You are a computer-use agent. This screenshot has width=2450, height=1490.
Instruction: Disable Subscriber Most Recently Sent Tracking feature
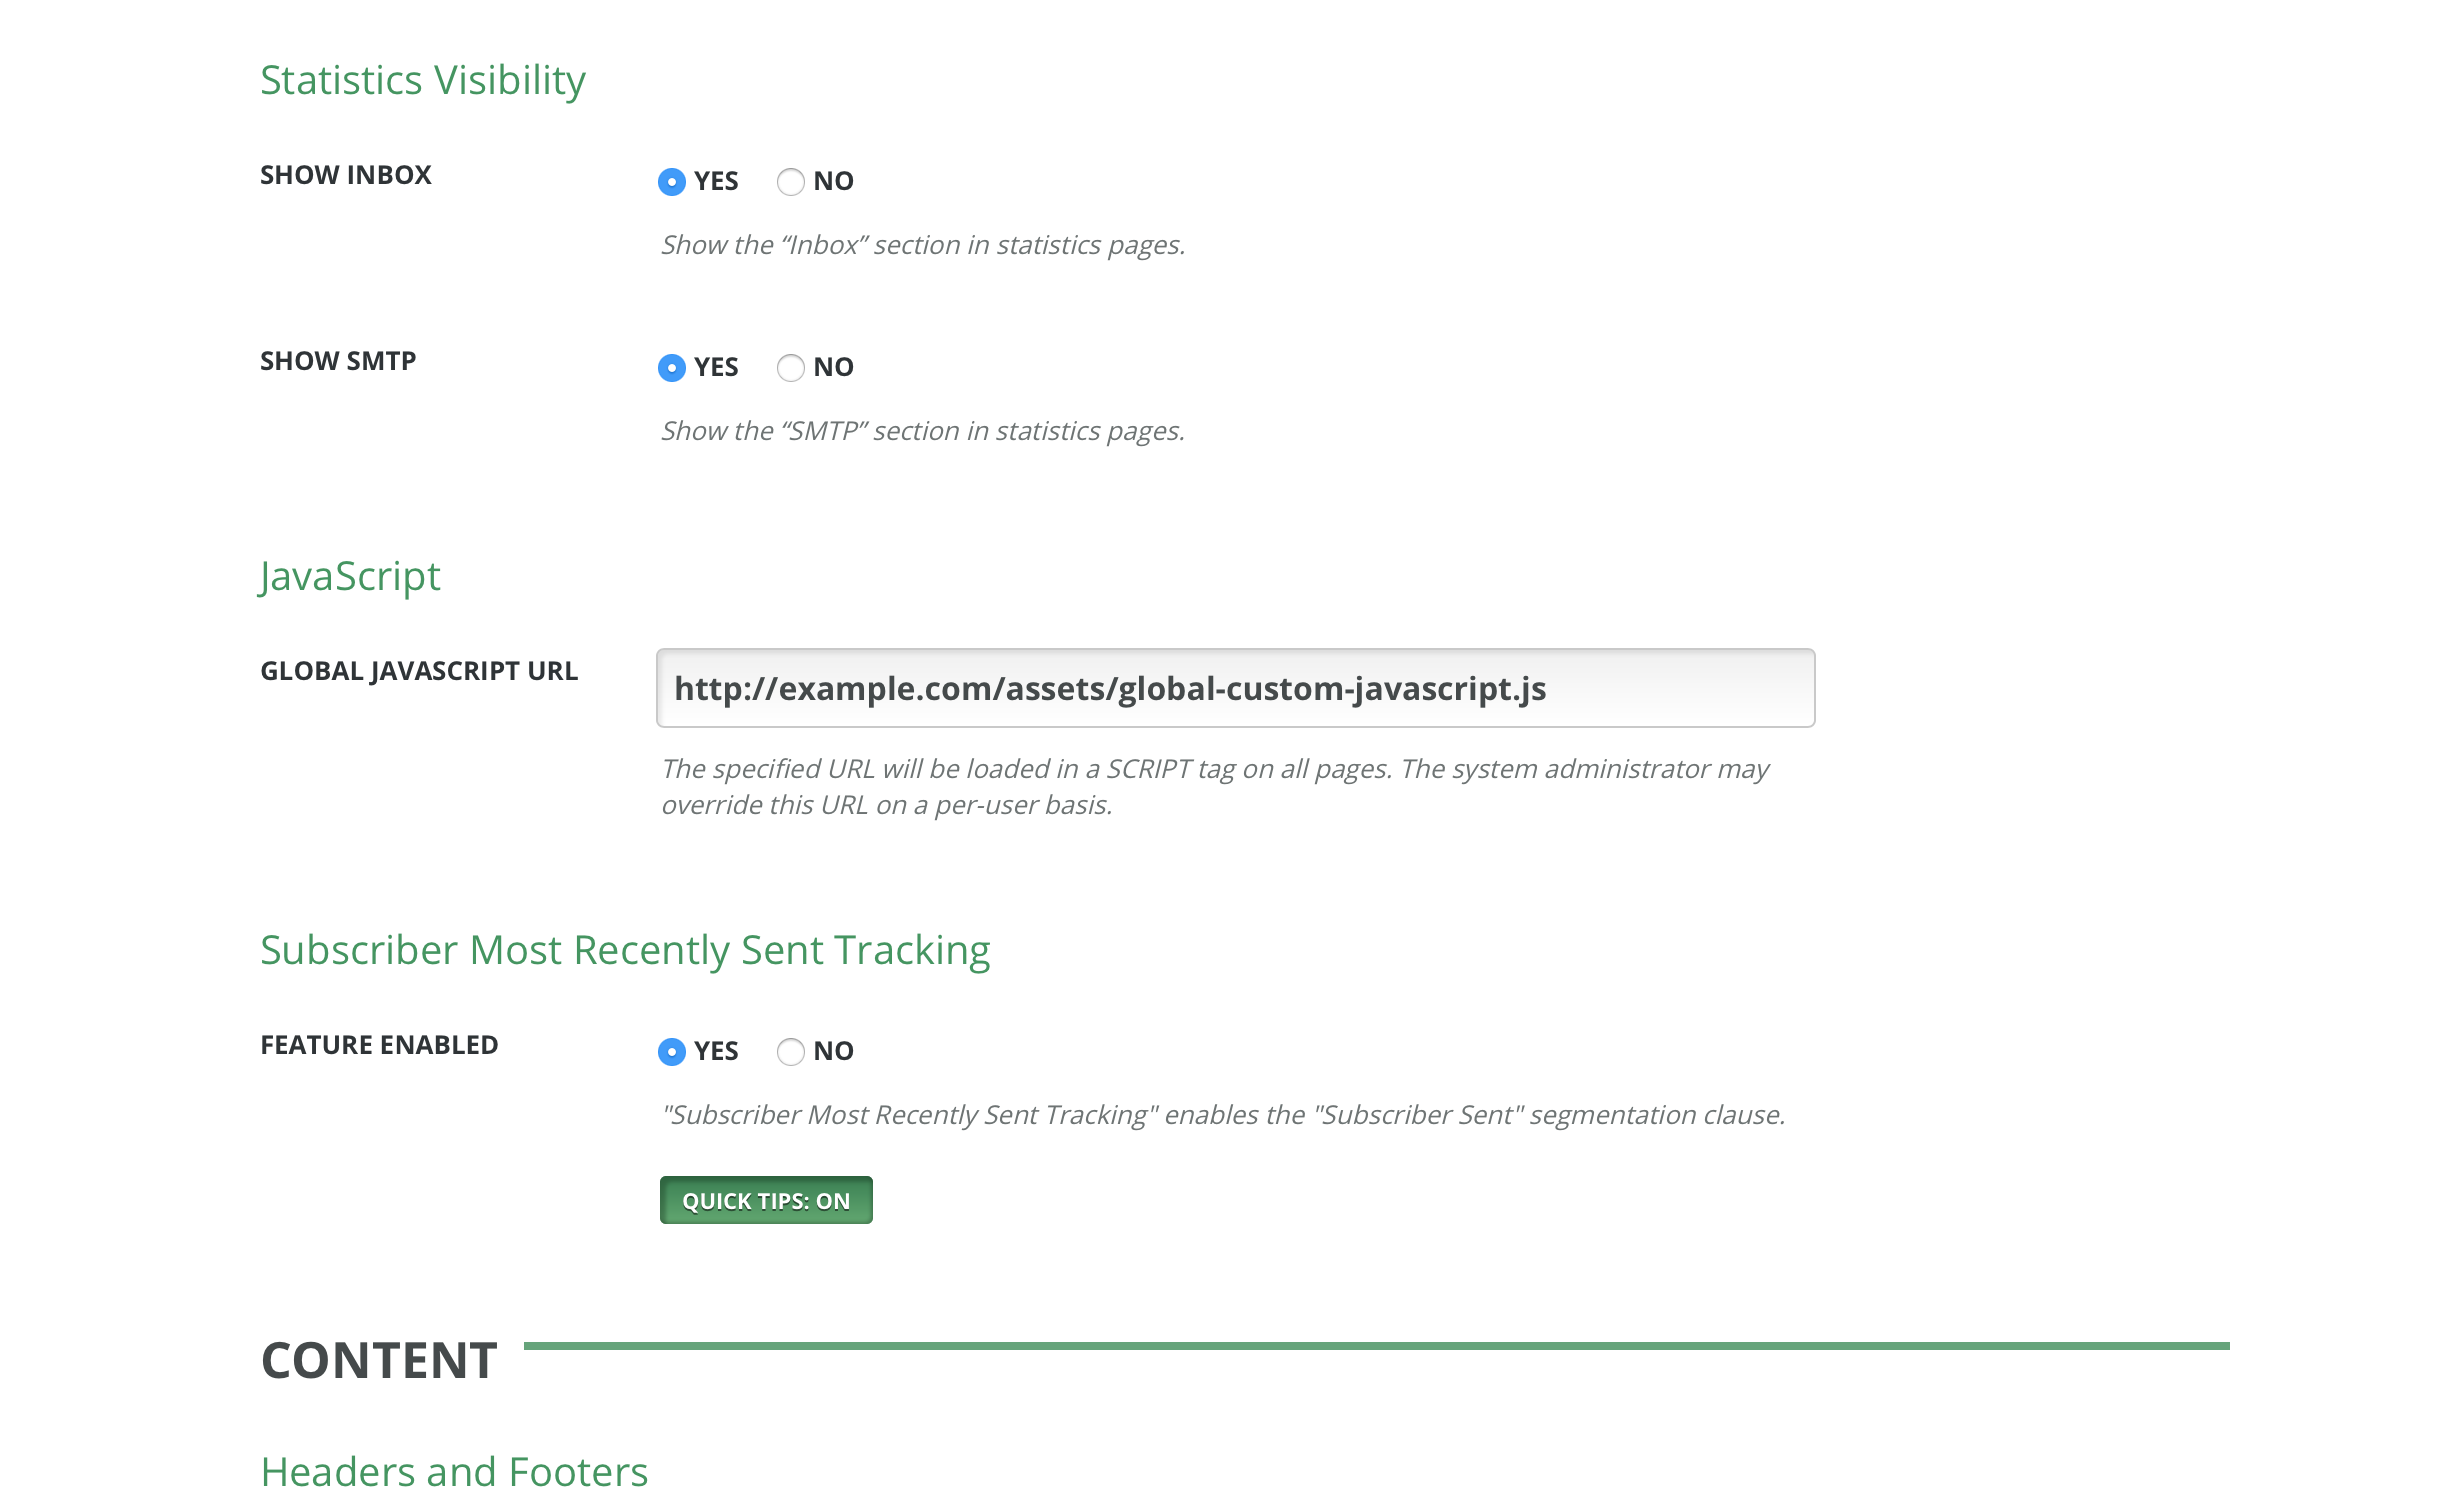[791, 1052]
